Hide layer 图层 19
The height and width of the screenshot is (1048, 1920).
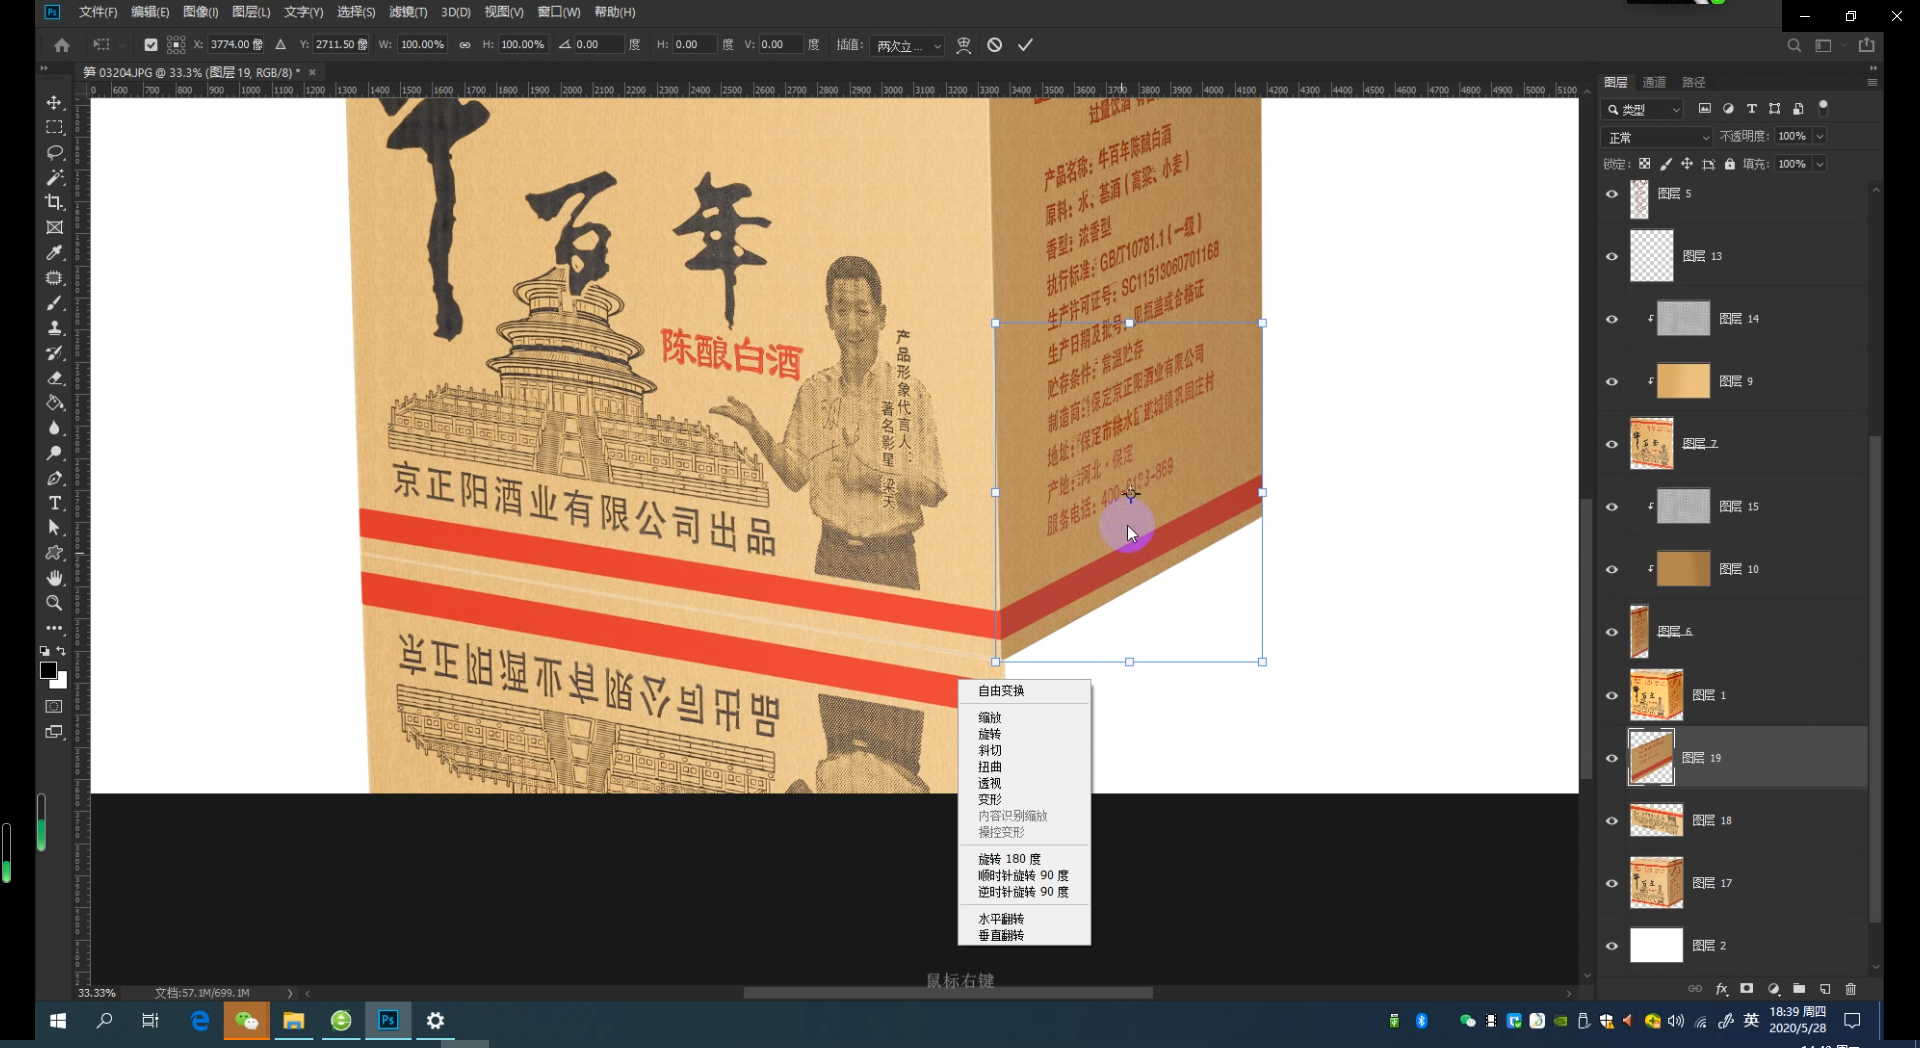tap(1611, 758)
